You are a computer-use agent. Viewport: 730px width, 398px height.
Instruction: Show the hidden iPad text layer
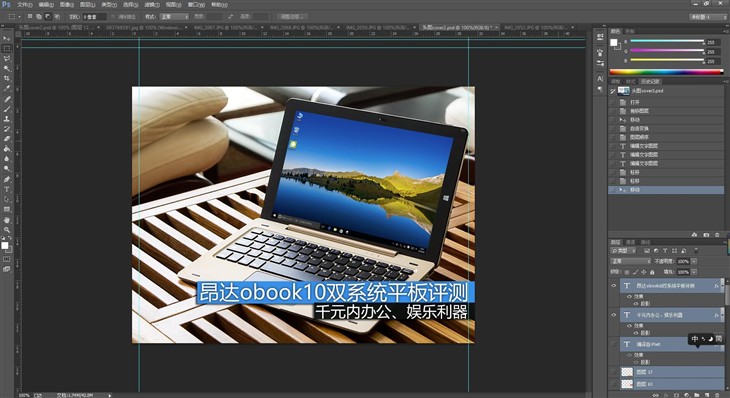(614, 344)
